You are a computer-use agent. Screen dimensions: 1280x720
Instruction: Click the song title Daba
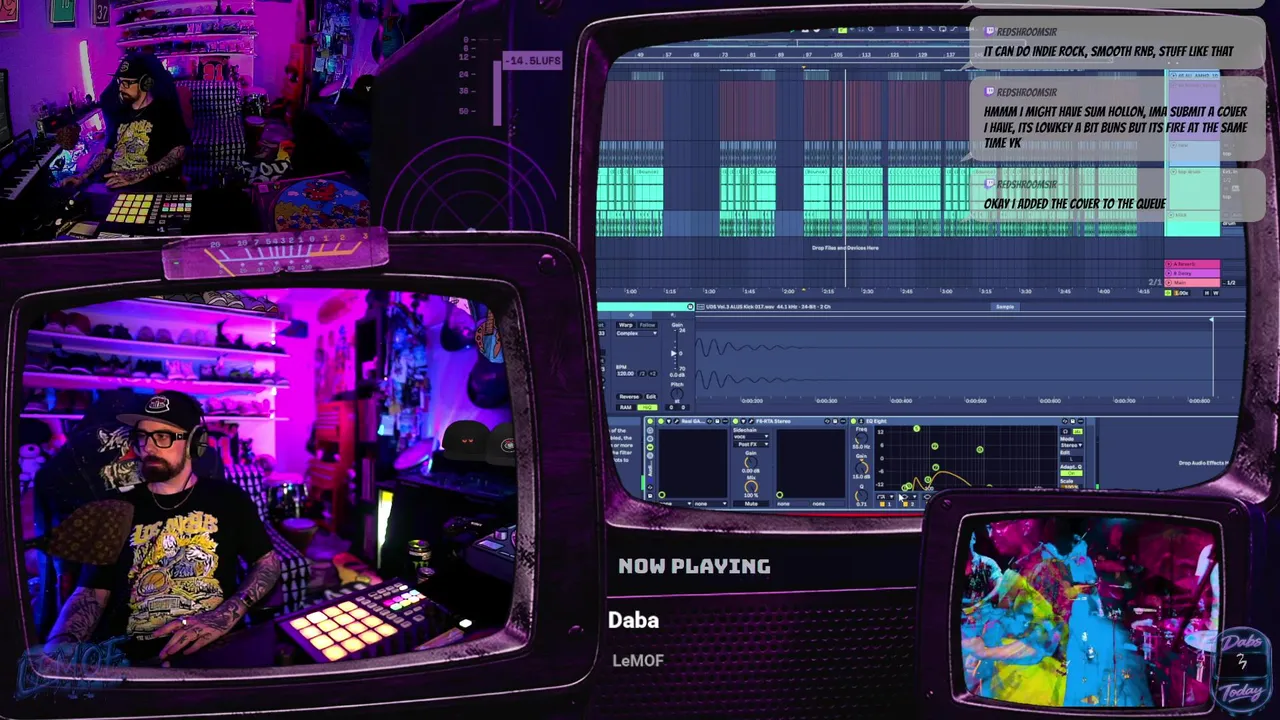coord(633,620)
